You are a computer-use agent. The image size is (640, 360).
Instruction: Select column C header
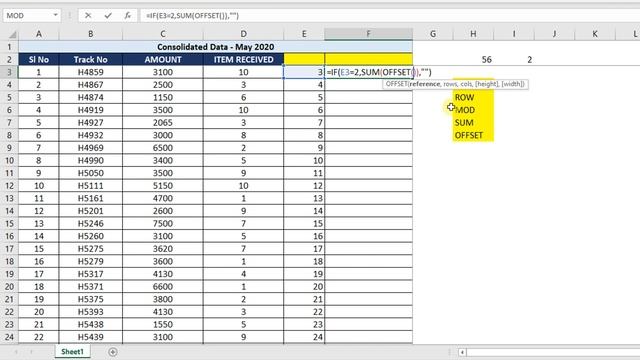pos(162,34)
